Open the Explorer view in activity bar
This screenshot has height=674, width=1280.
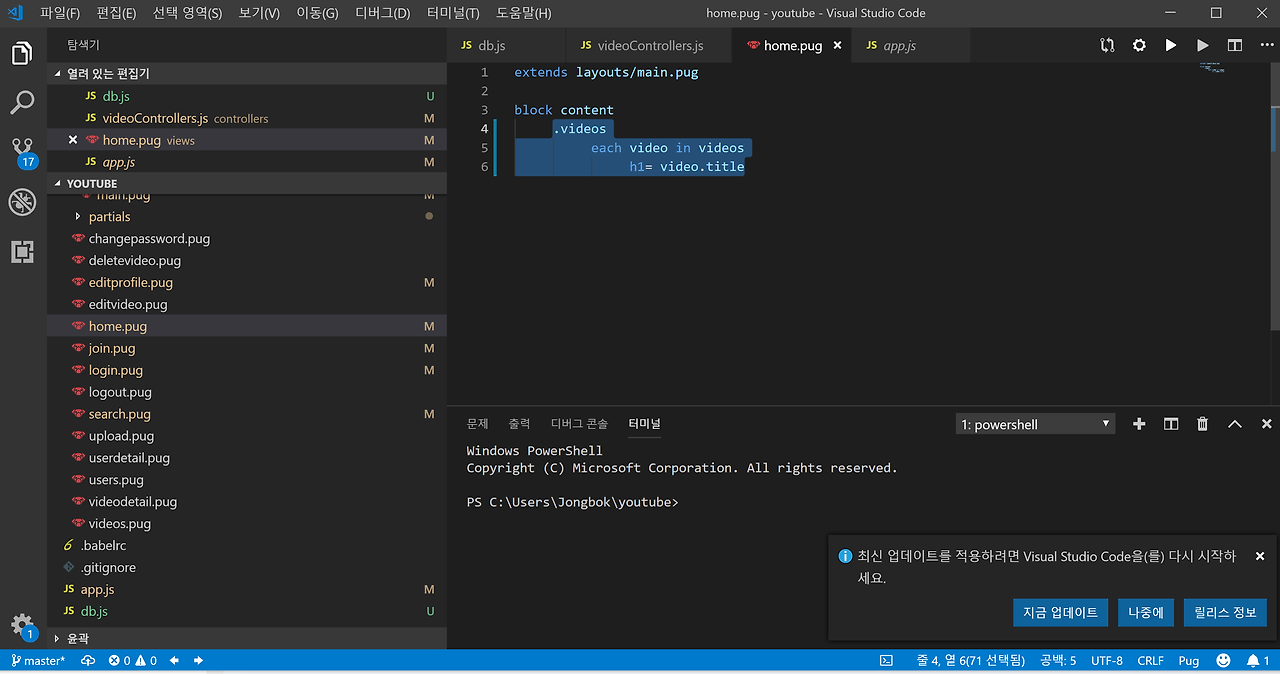coord(22,53)
